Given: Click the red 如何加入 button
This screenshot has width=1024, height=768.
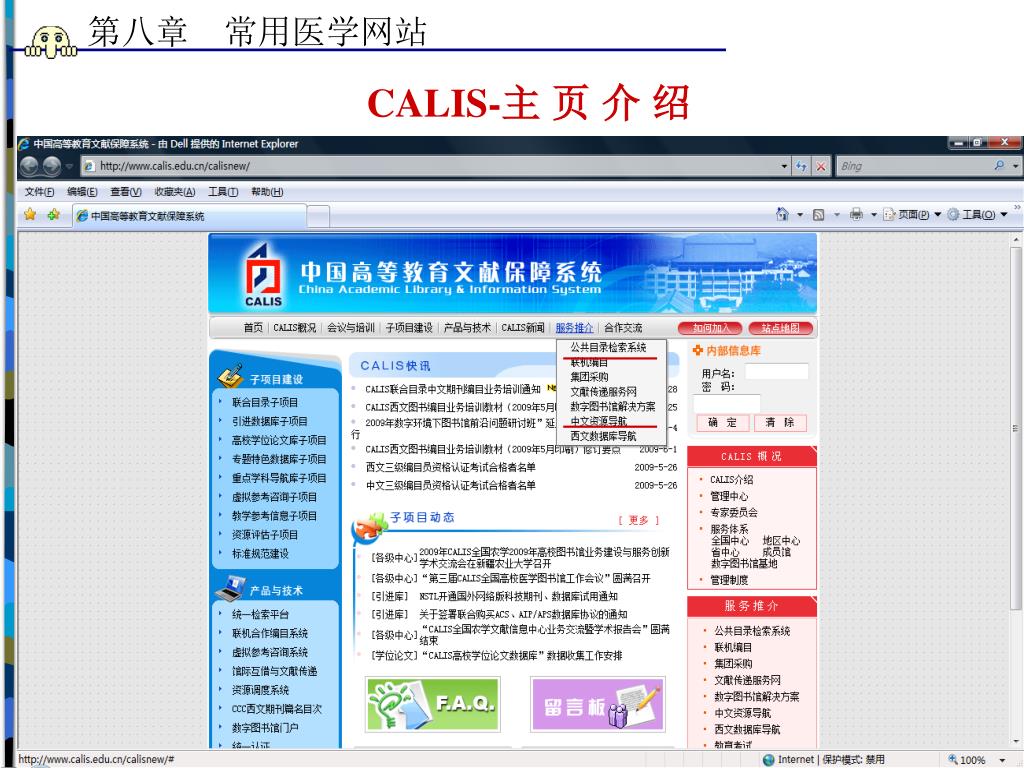Looking at the screenshot, I should click(x=711, y=328).
